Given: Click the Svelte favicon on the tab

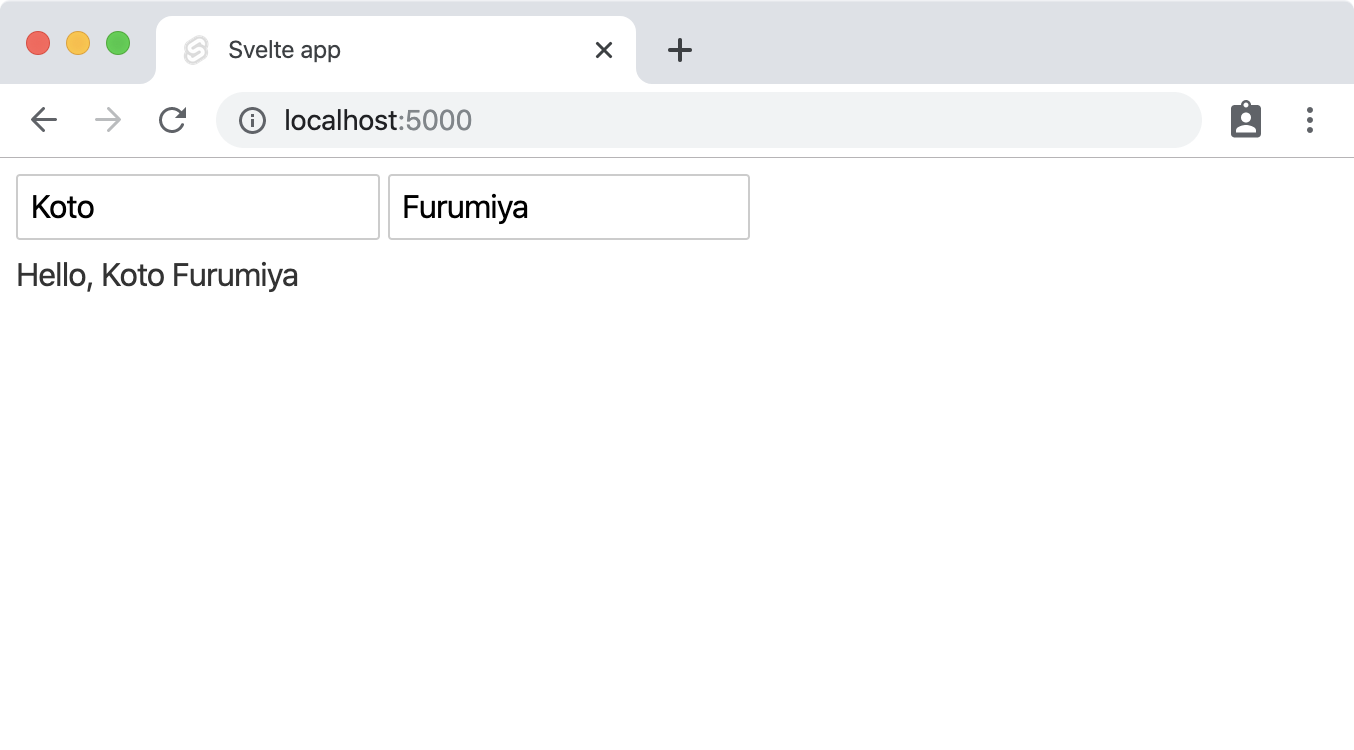Looking at the screenshot, I should coord(196,50).
